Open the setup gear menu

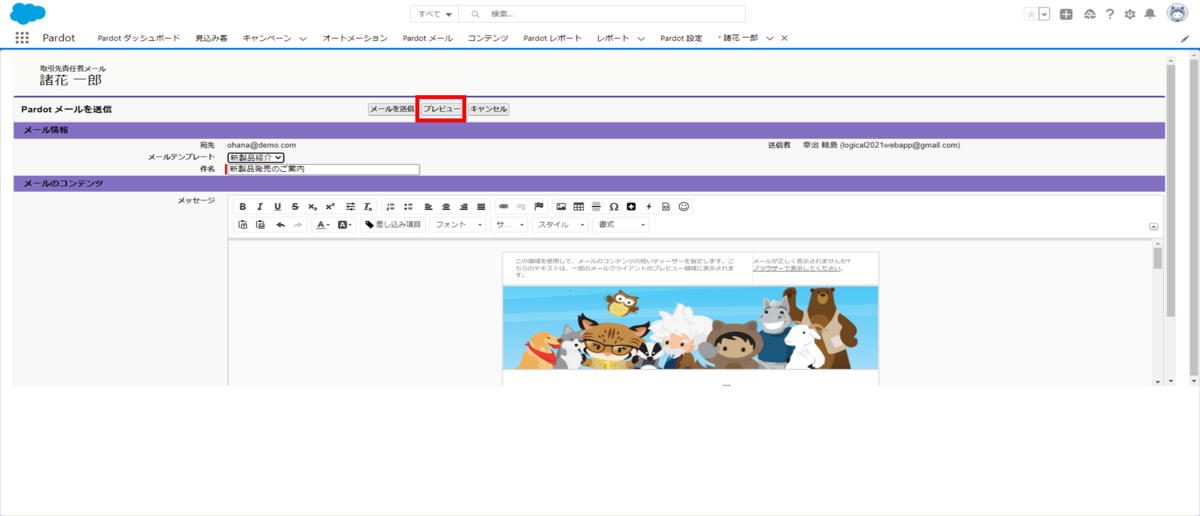(1130, 14)
